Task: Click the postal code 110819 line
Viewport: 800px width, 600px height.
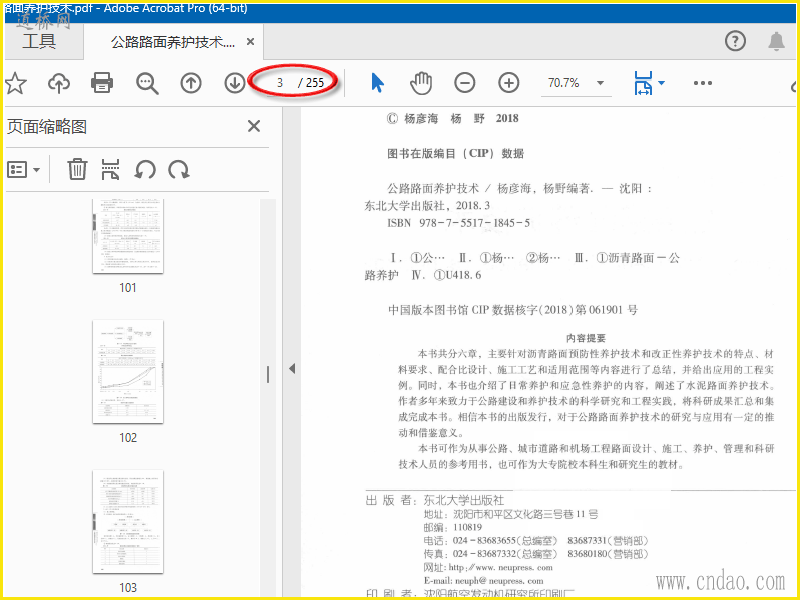Action: tap(452, 527)
